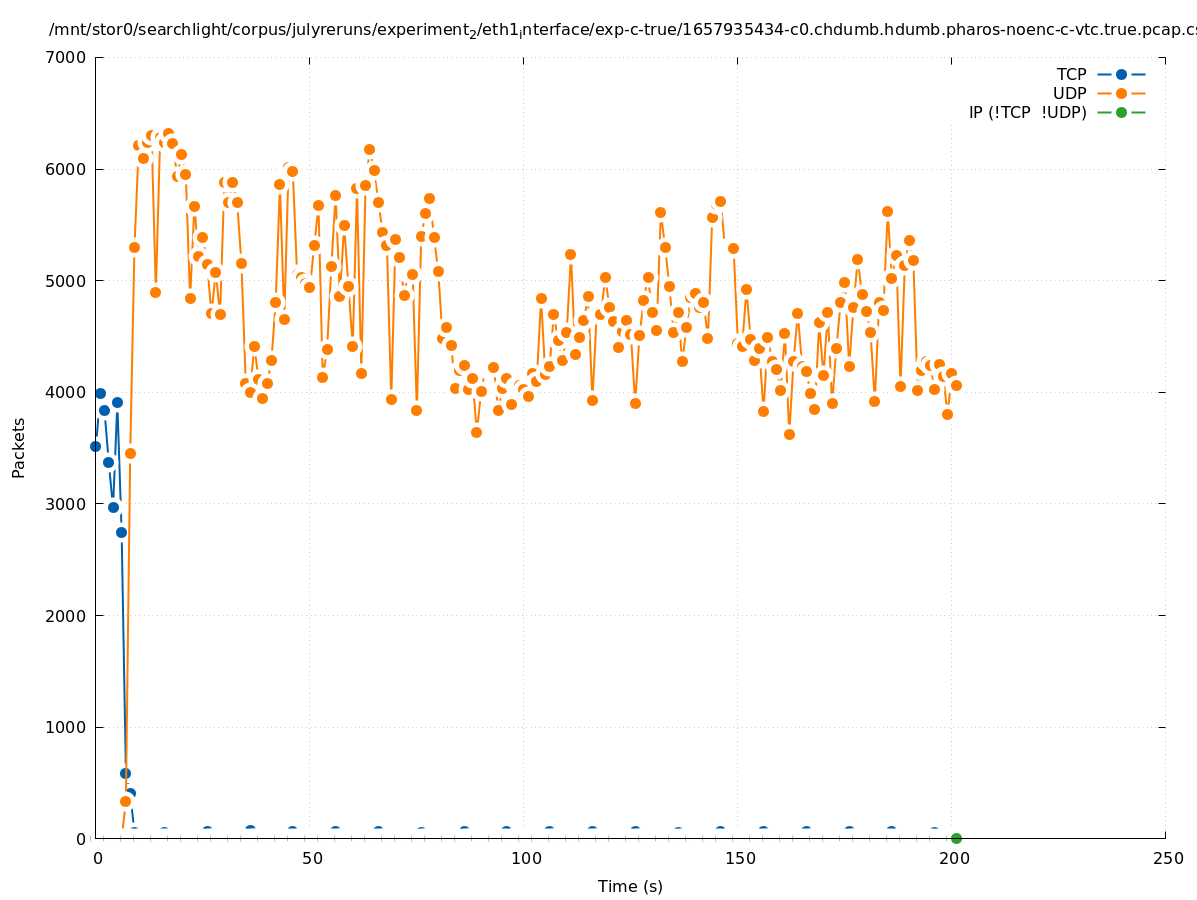This screenshot has width=1197, height=900.
Task: Click the 250 x-axis tick label
Action: coord(1167,858)
